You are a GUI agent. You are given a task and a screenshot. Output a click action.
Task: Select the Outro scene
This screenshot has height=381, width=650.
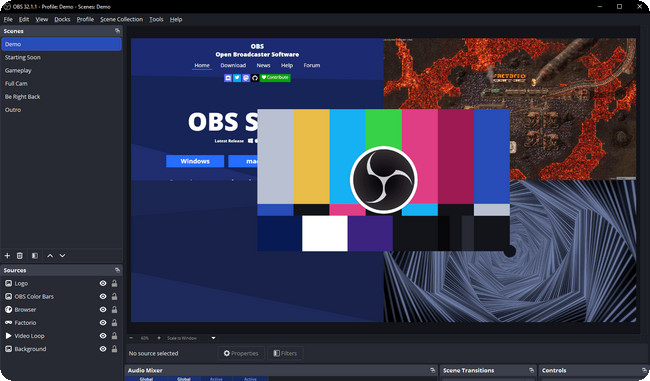(x=61, y=109)
